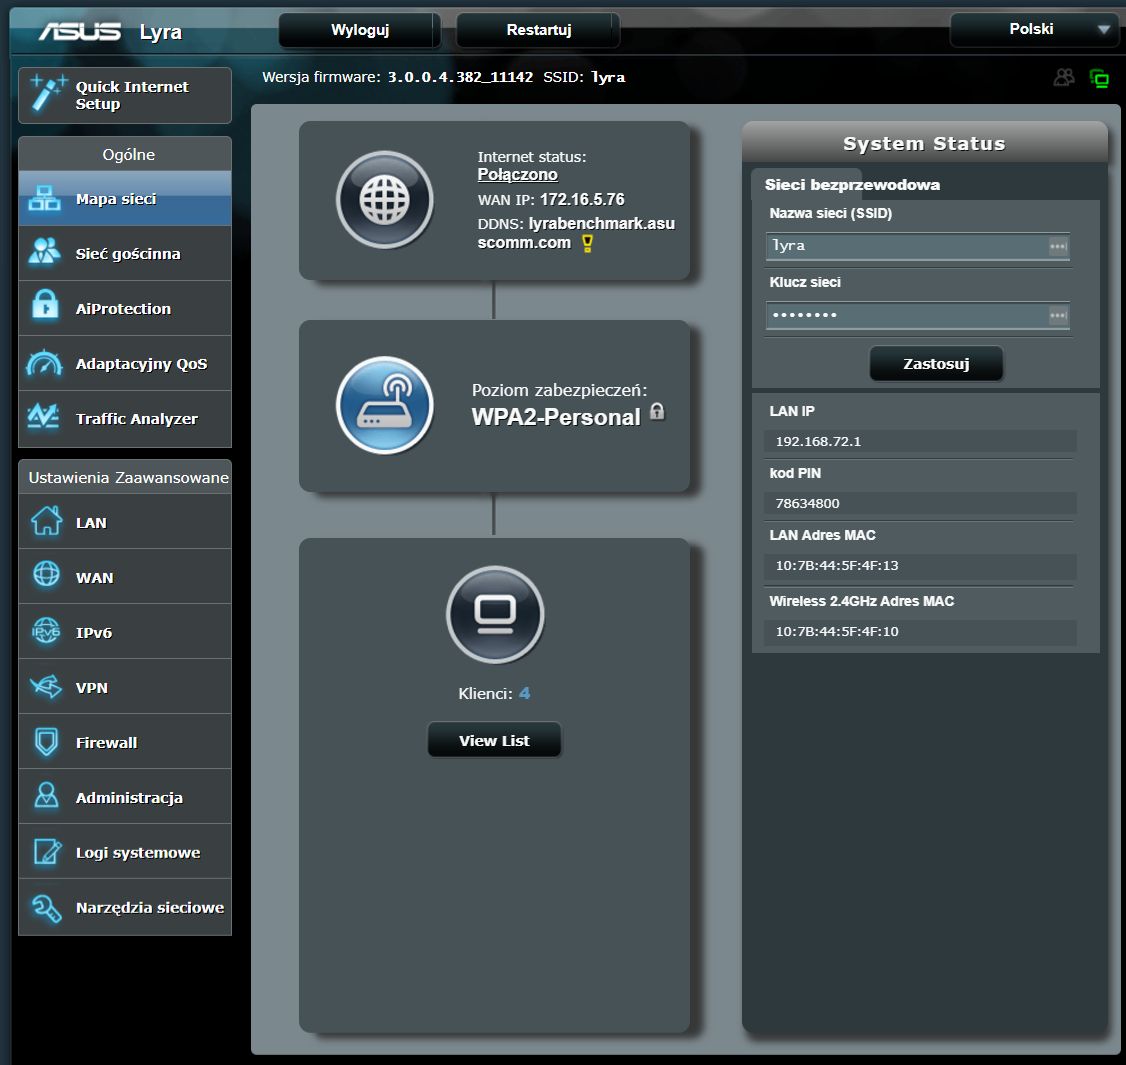1126x1065 pixels.
Task: Open Narzędzia sieciowe page
Action: coord(125,907)
